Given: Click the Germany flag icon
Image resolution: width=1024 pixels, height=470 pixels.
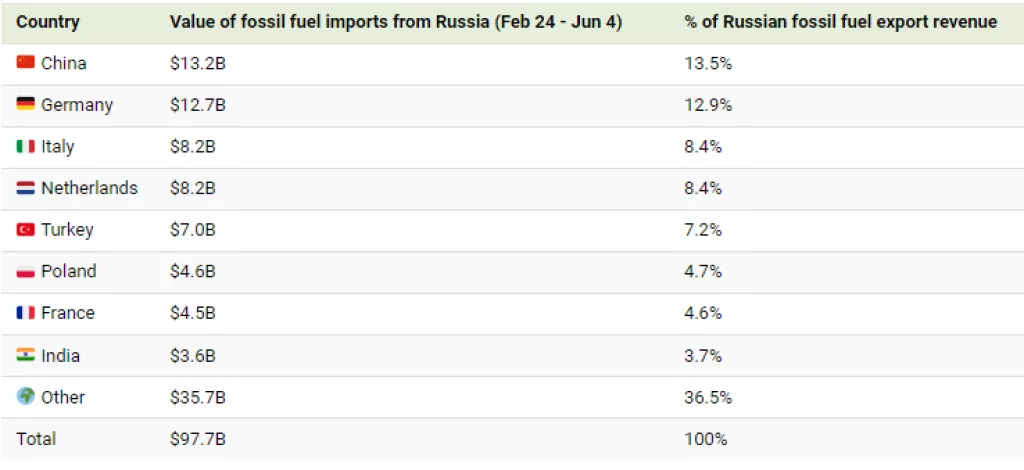Looking at the screenshot, I should pyautogui.click(x=26, y=104).
